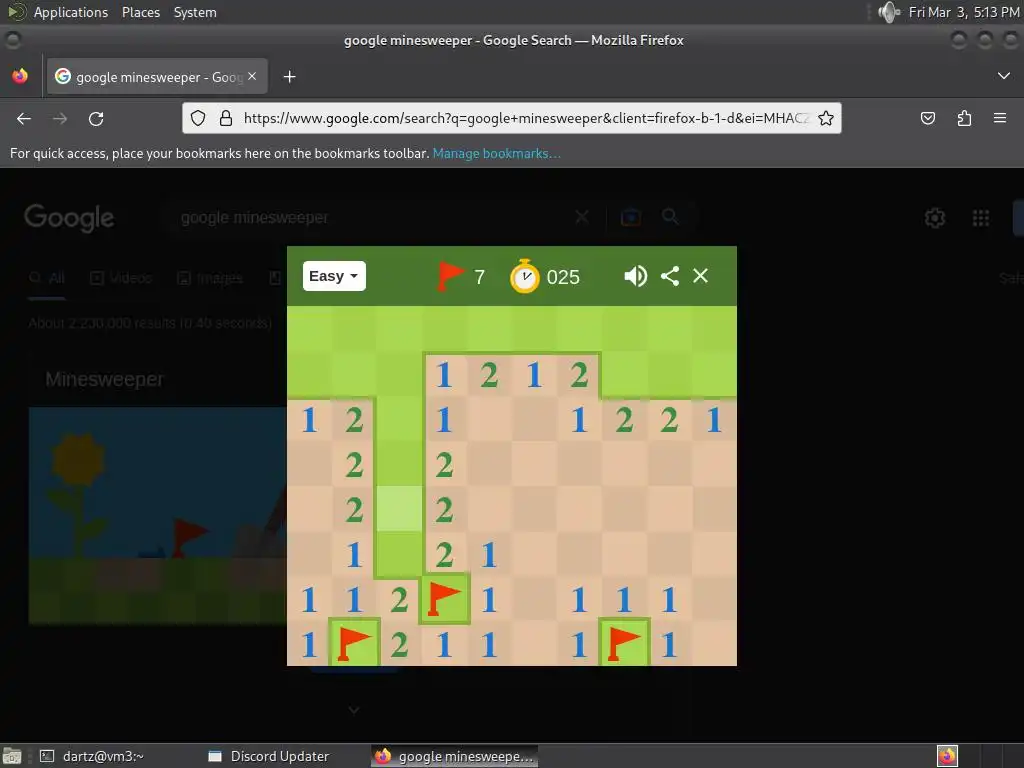Screen dimensions: 1024x768
Task: Reveal the light highlighted green tile
Action: [399, 508]
